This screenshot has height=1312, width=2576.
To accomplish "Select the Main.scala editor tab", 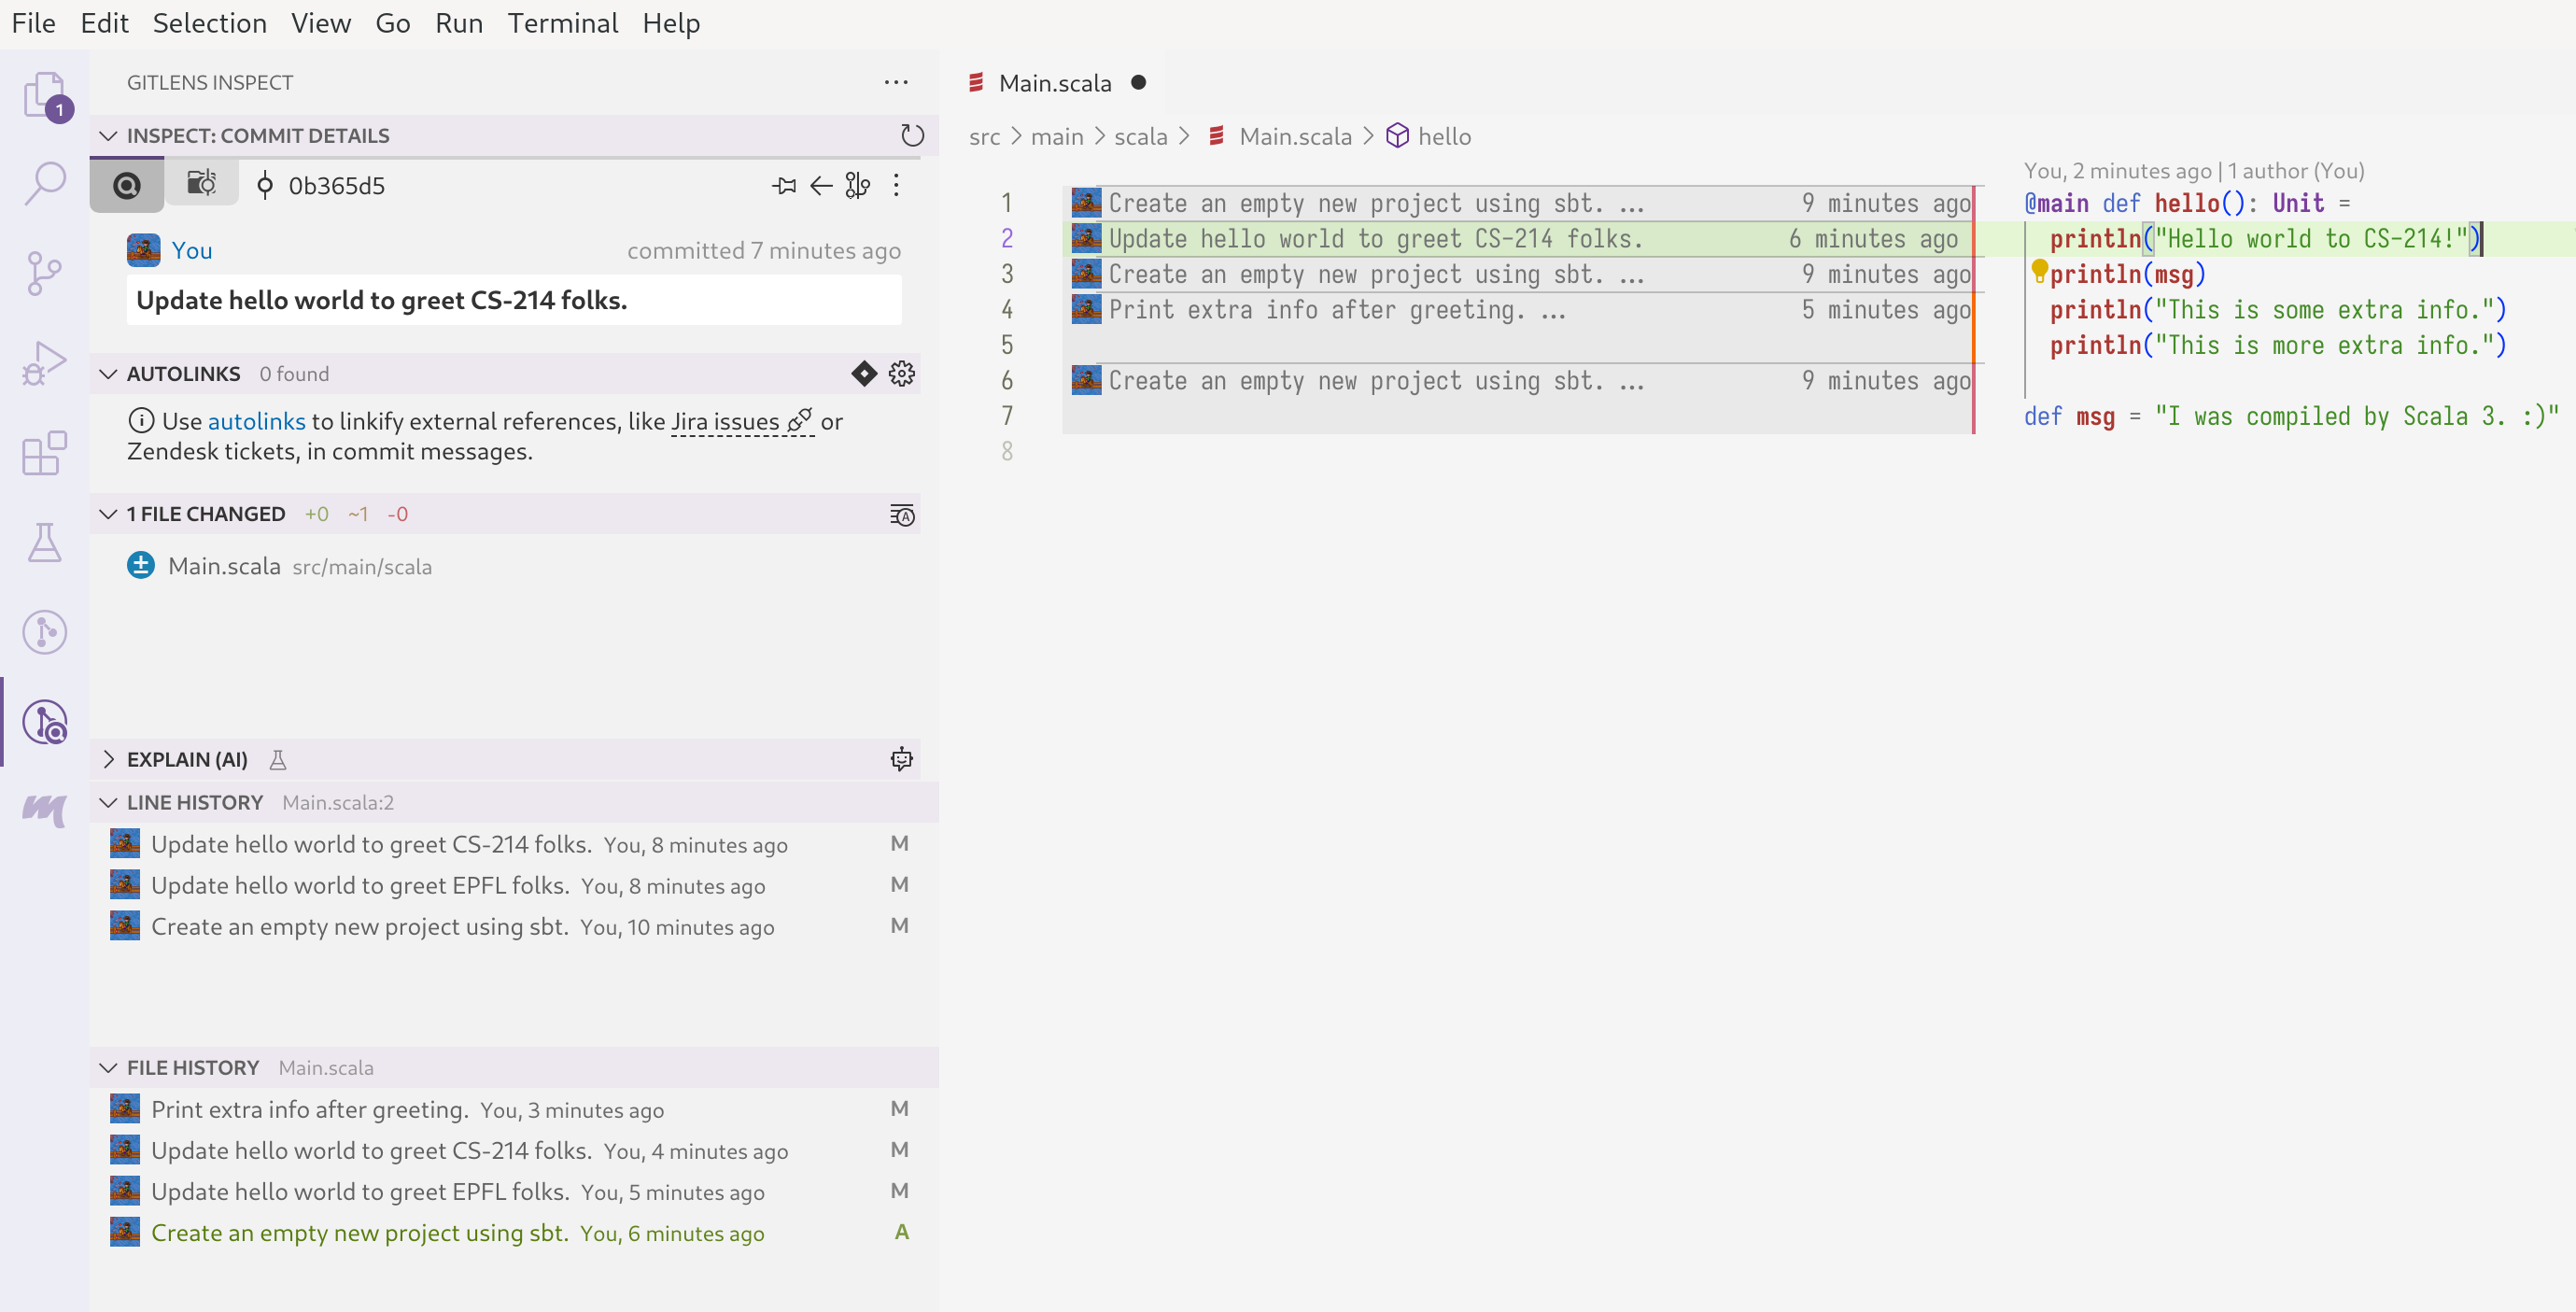I will [1055, 82].
